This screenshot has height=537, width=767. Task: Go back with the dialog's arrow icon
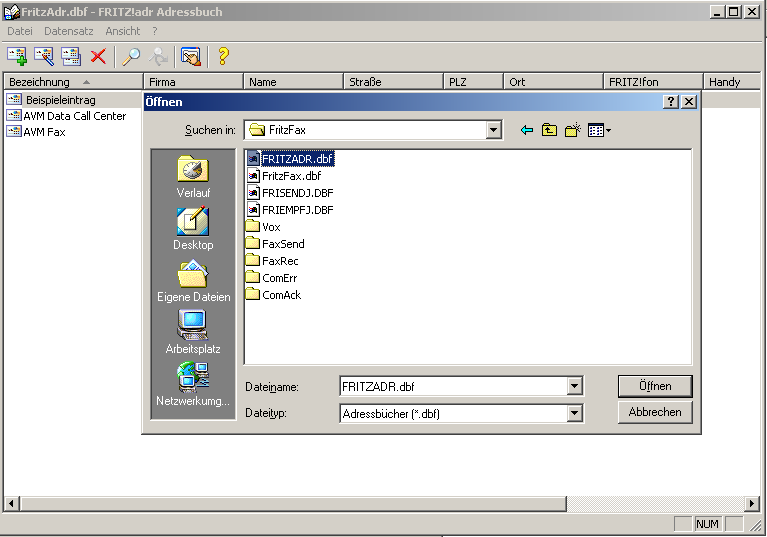526,130
